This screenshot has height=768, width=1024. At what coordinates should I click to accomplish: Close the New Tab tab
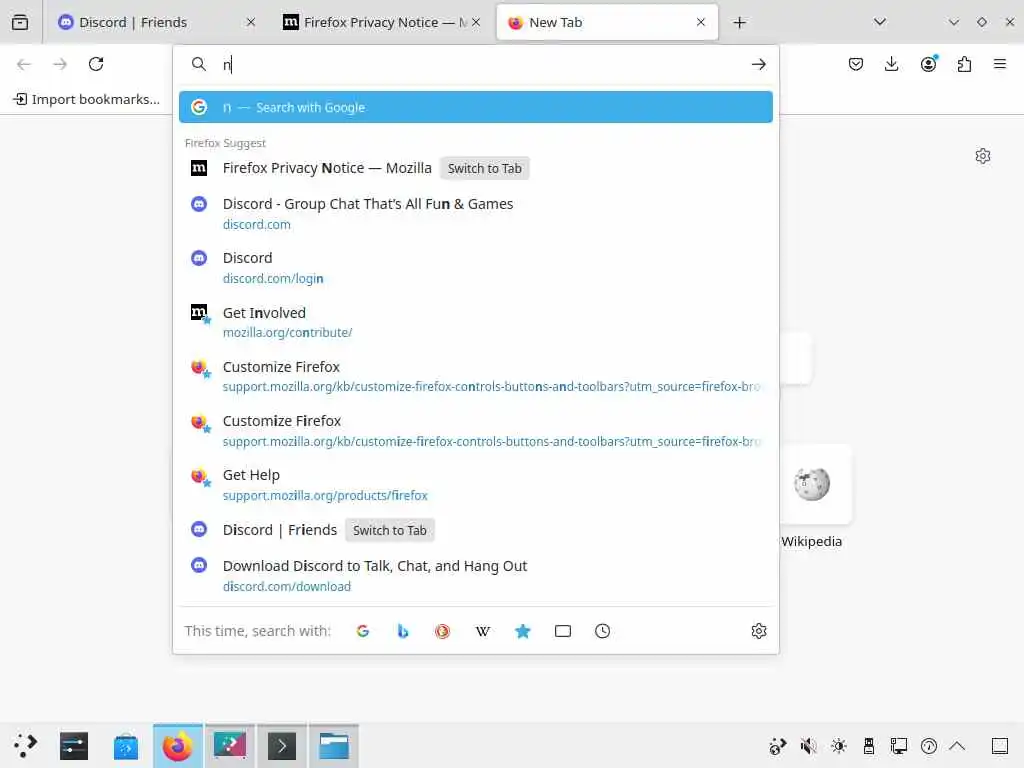[701, 22]
